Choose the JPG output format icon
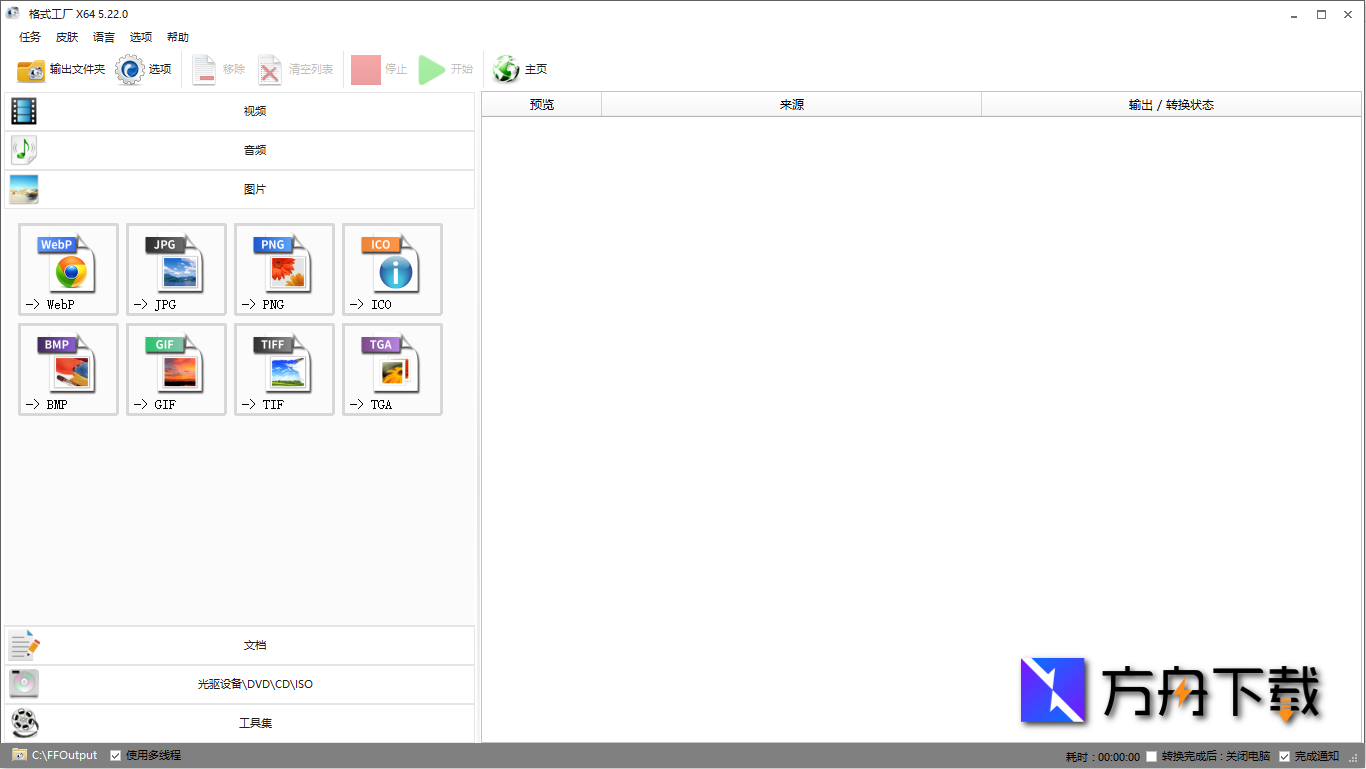Image resolution: width=1366 pixels, height=769 pixels. click(x=176, y=269)
